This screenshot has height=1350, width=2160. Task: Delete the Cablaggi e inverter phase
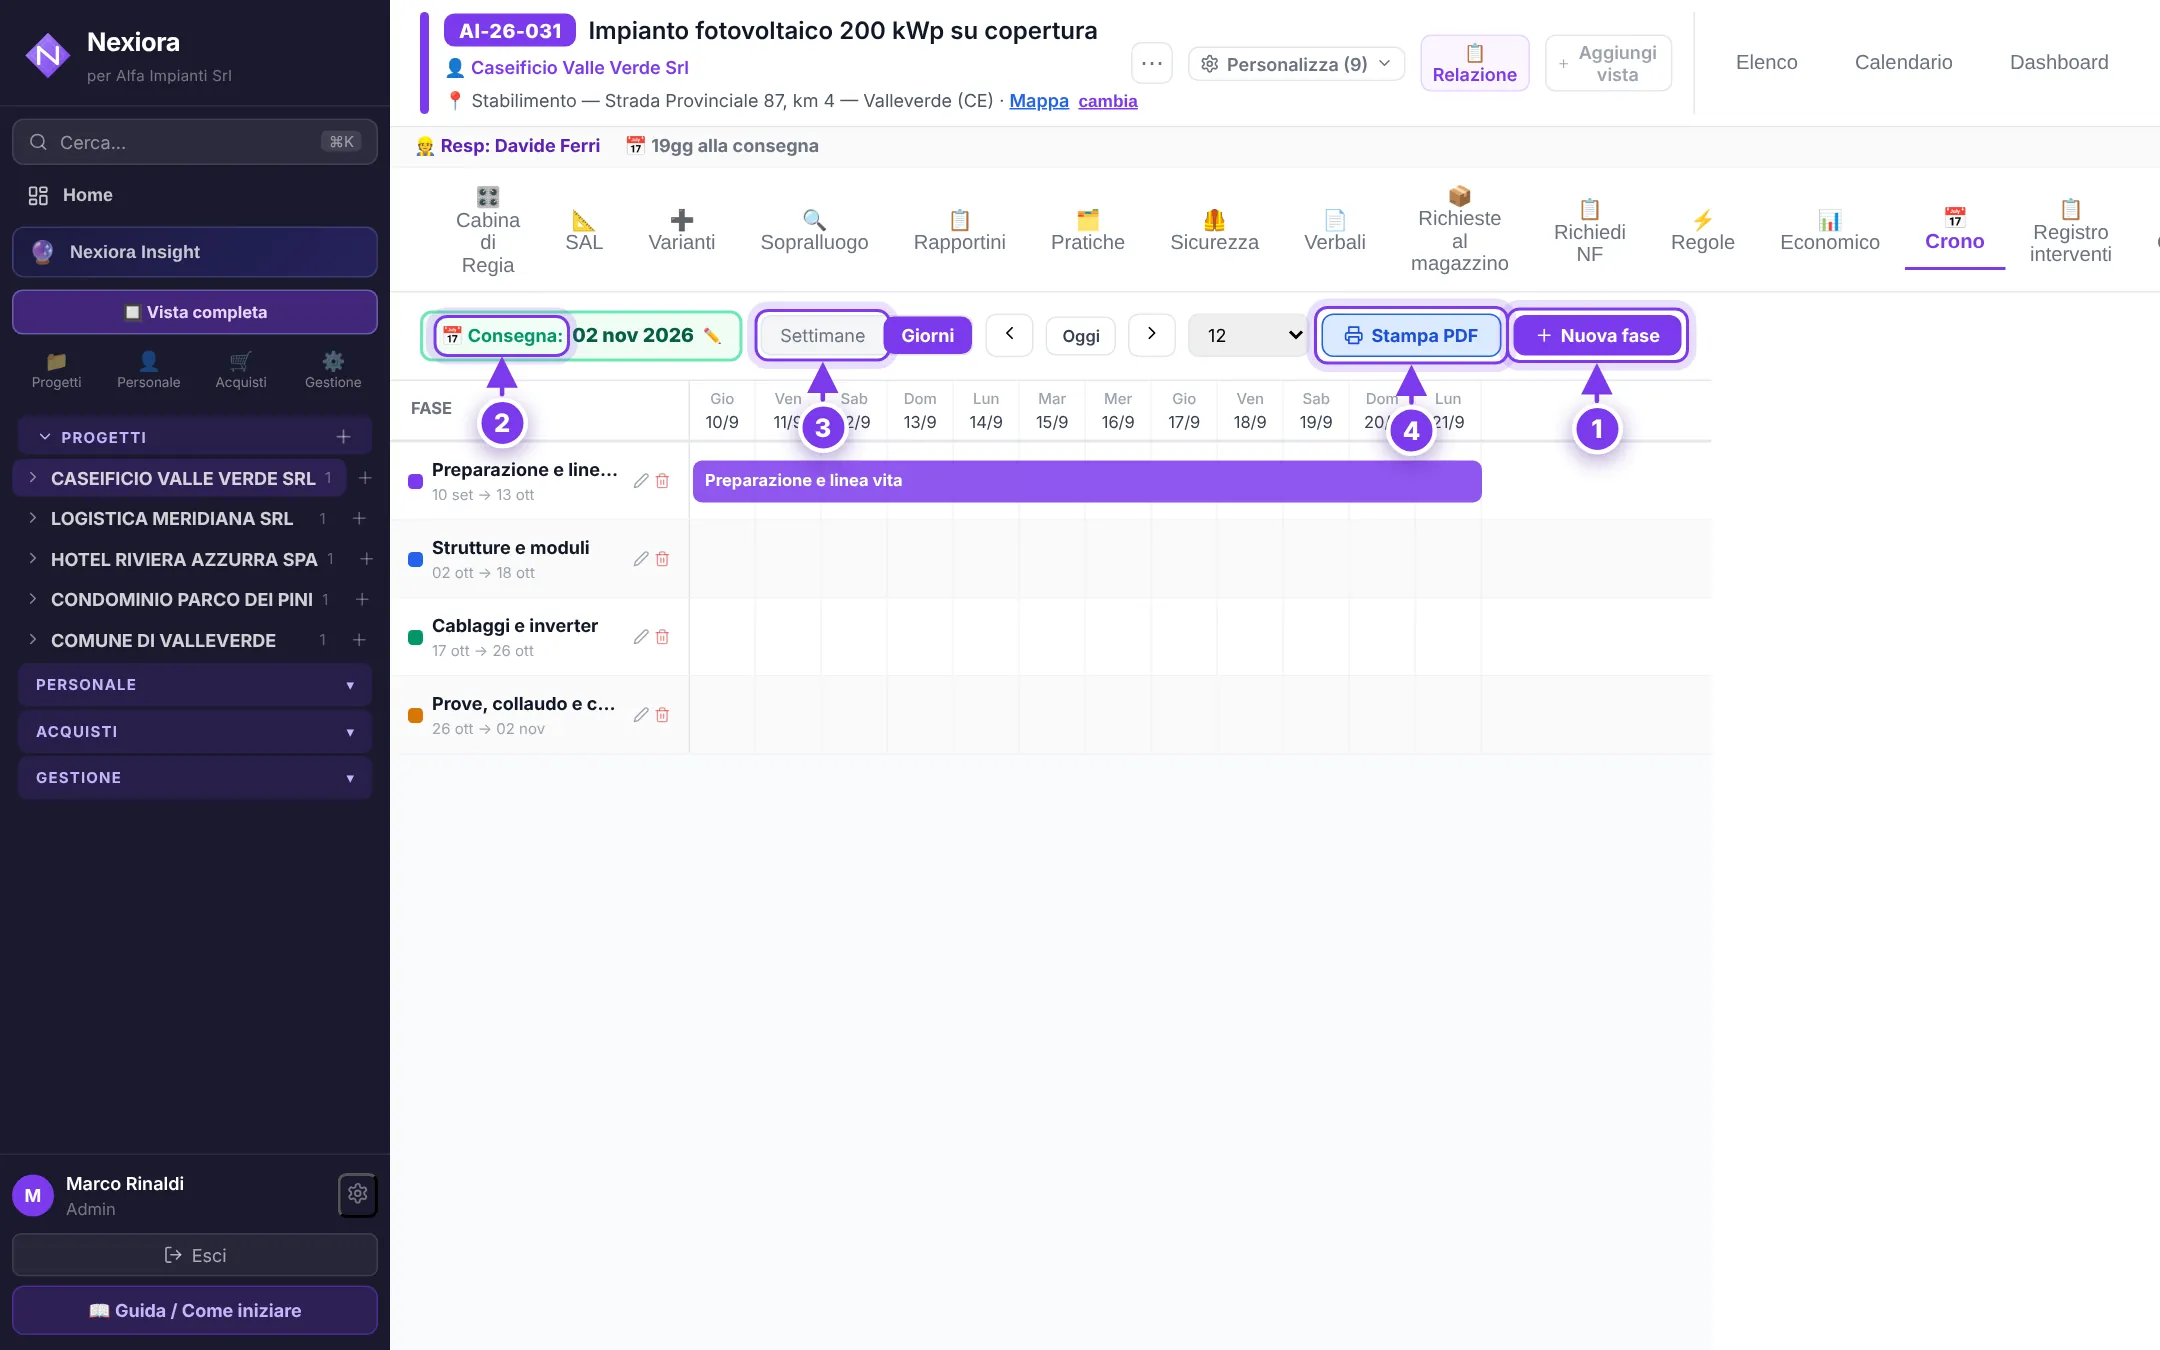pyautogui.click(x=662, y=637)
